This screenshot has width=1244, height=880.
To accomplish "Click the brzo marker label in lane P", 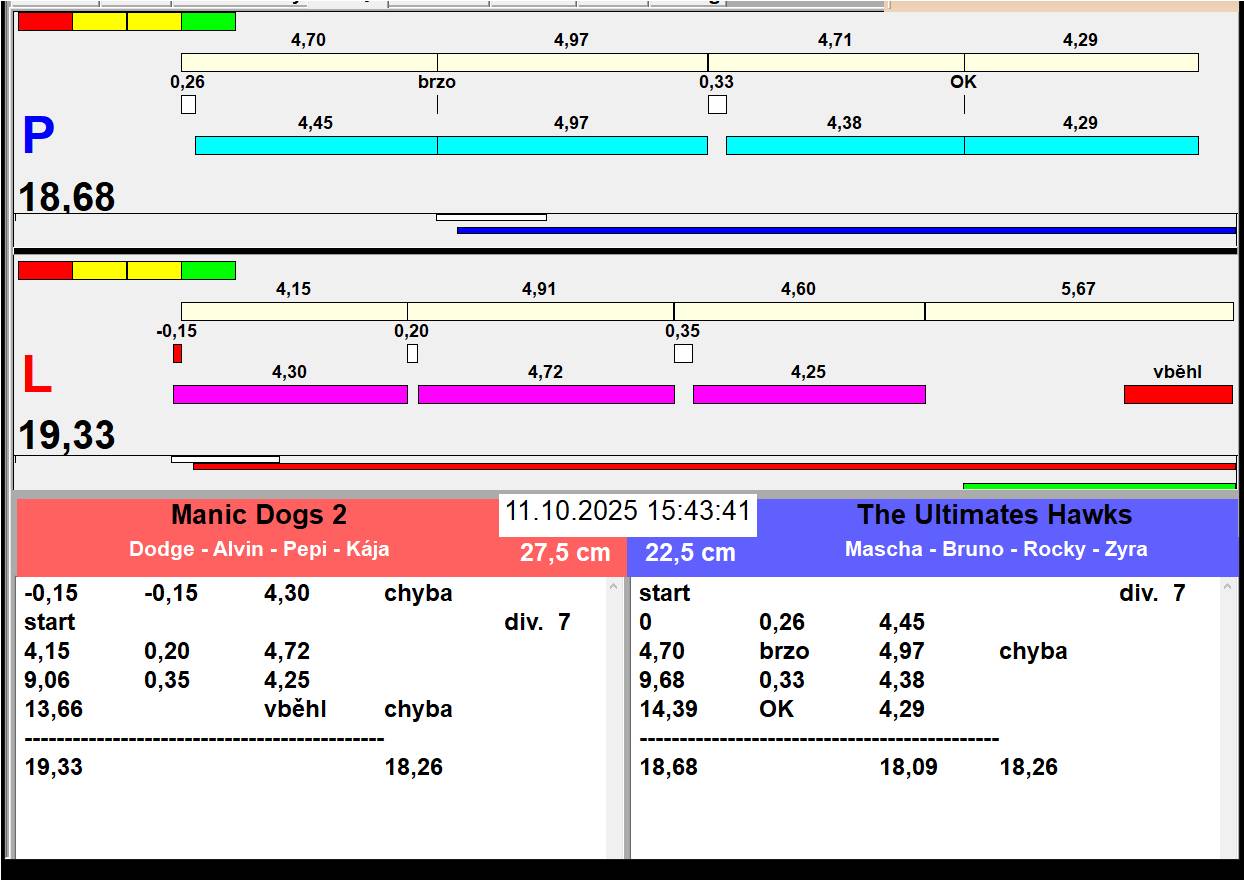I will coord(437,82).
